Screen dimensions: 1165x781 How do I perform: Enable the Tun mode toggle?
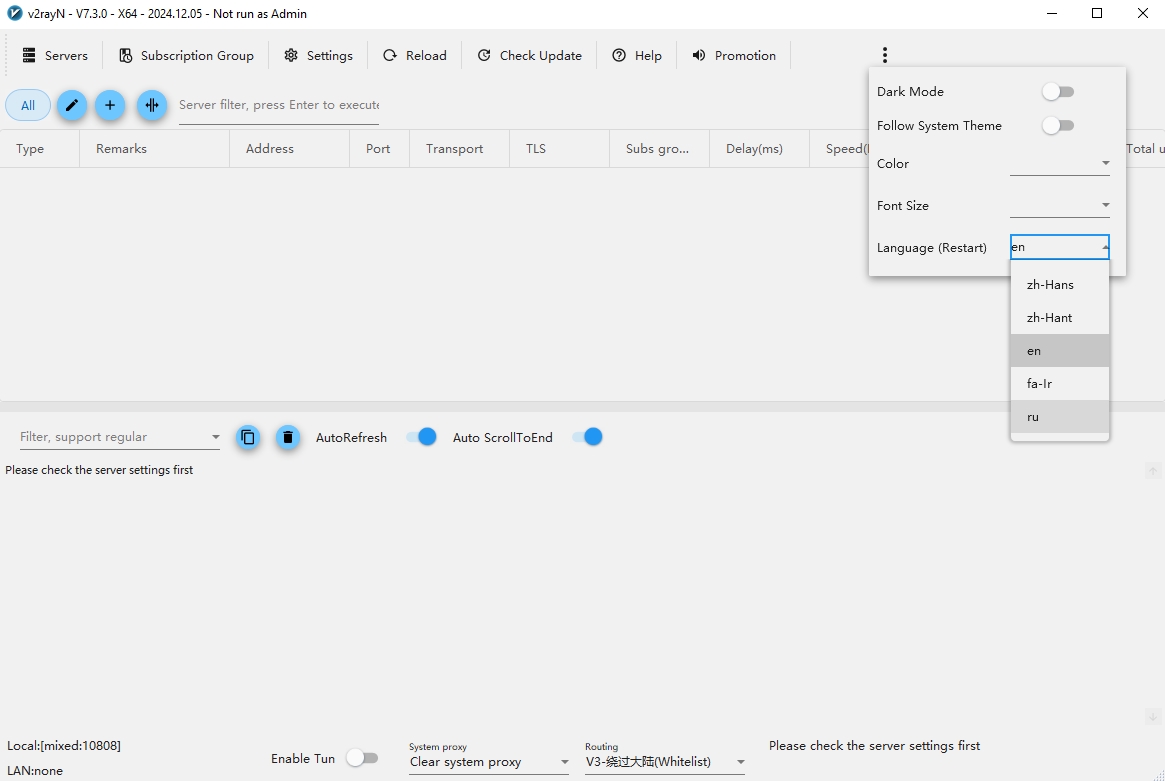pyautogui.click(x=363, y=758)
